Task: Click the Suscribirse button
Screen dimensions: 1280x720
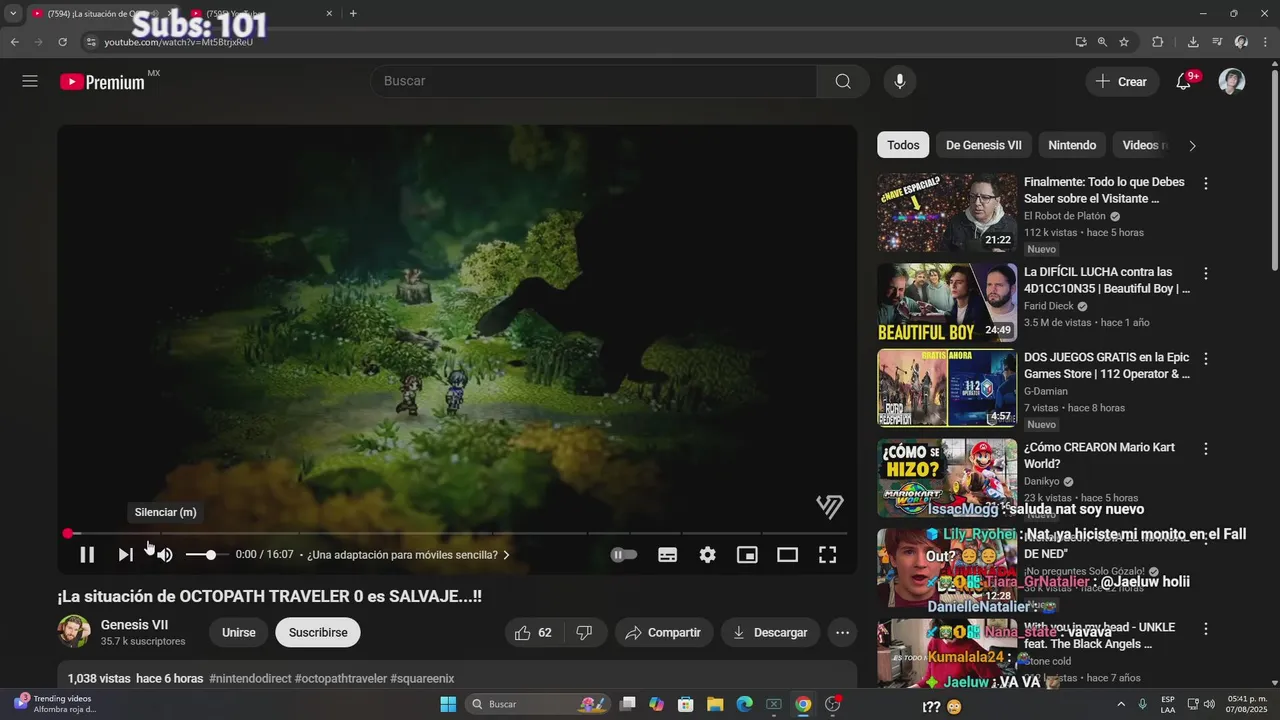Action: tap(318, 633)
